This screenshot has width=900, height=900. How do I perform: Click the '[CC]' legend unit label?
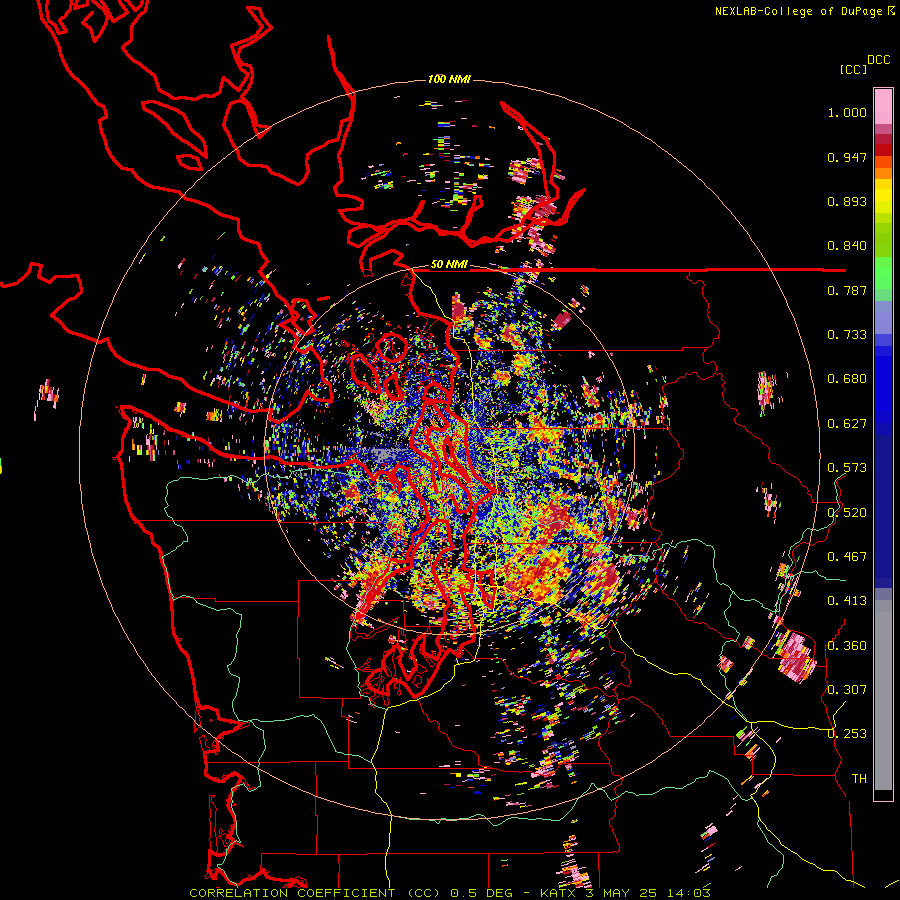pos(854,69)
